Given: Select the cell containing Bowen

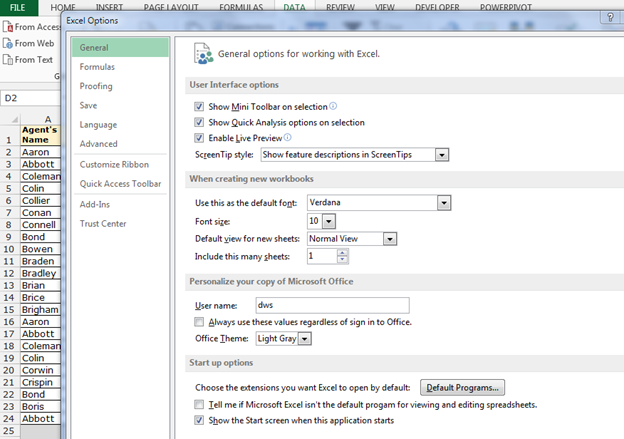Looking at the screenshot, I should pos(41,249).
